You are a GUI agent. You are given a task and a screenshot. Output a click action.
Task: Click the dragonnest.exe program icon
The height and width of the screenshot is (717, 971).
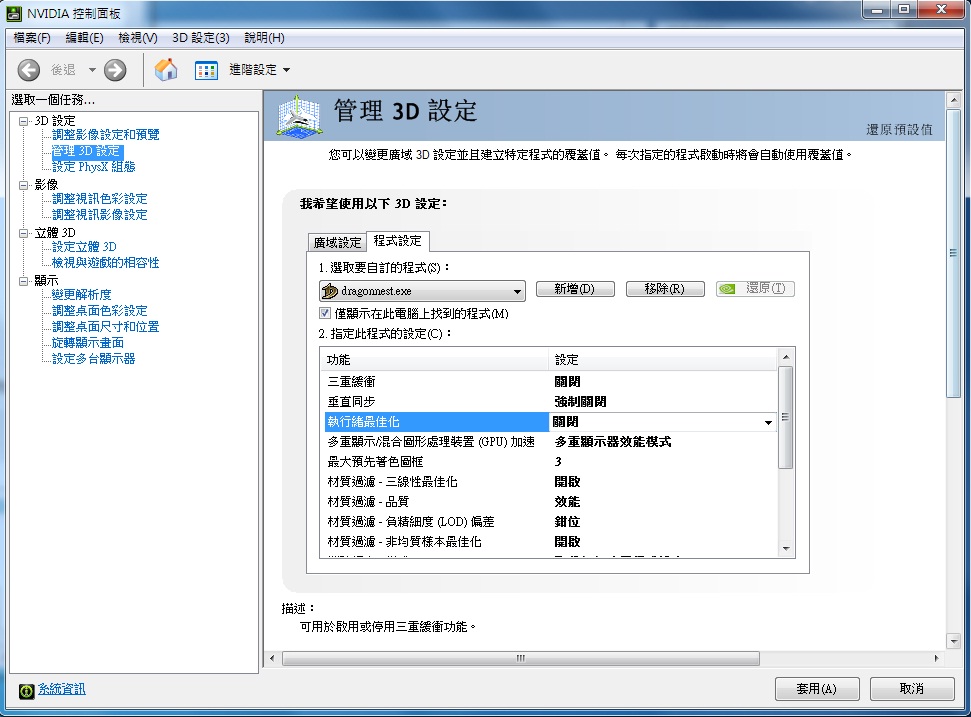(330, 290)
